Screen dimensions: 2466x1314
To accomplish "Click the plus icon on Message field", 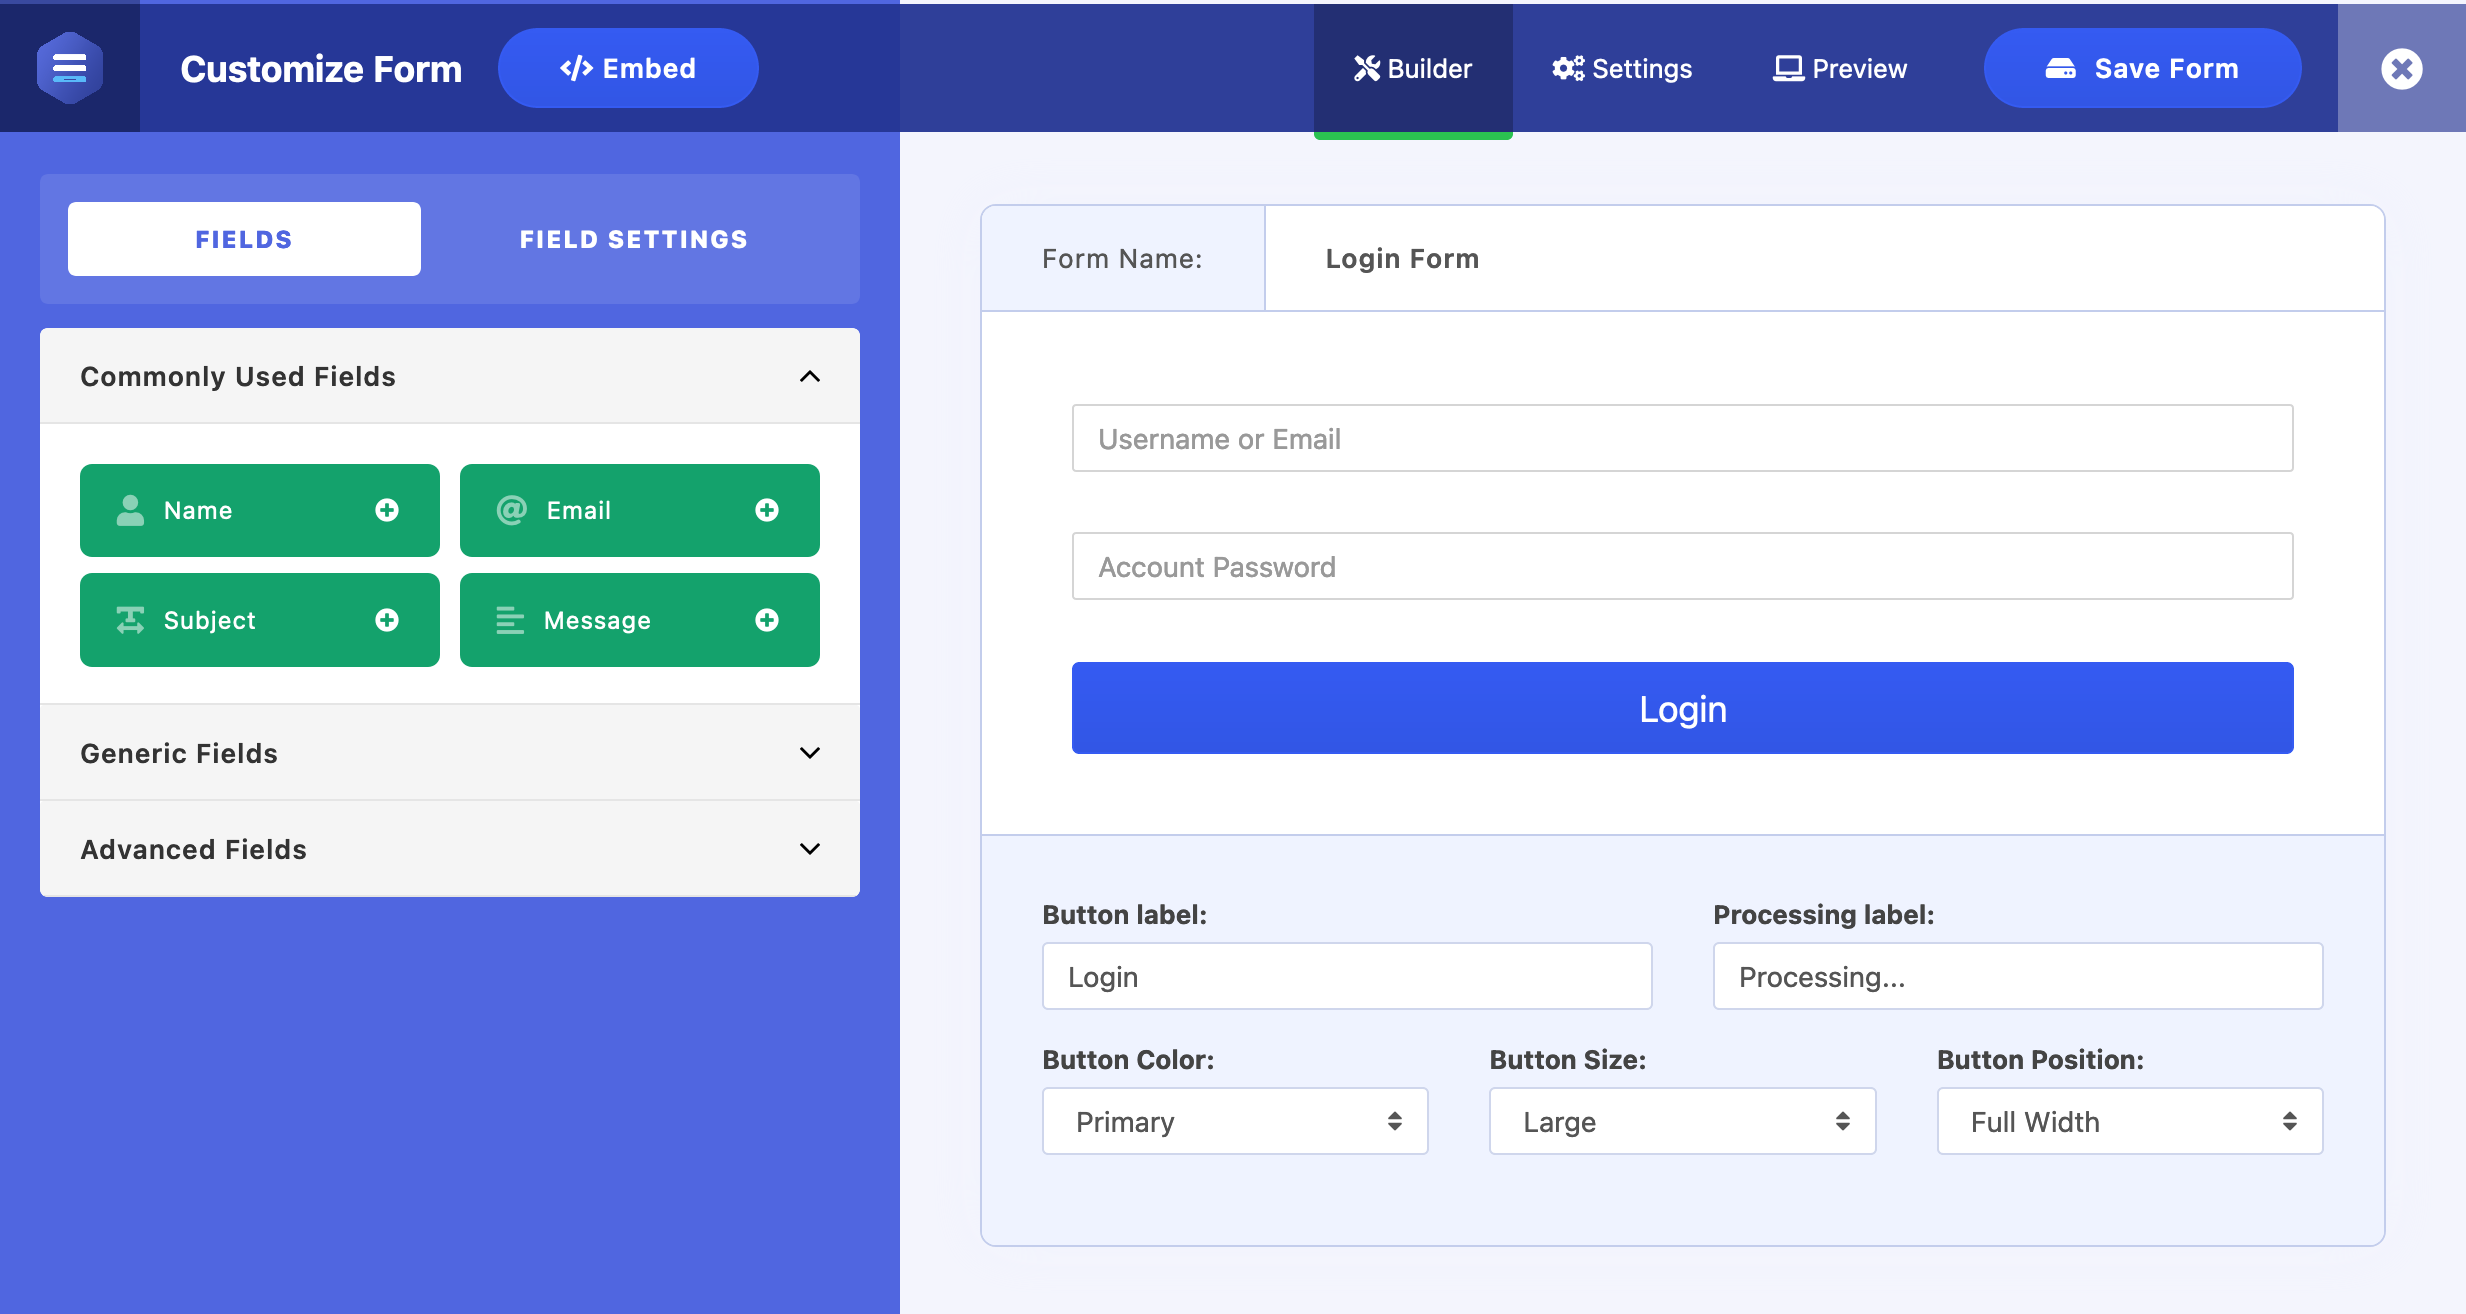I will coord(767,620).
